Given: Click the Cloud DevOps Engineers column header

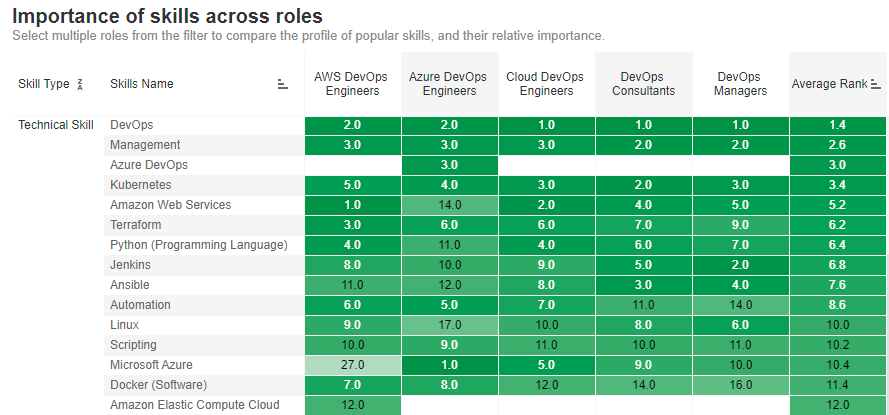Looking at the screenshot, I should 546,84.
